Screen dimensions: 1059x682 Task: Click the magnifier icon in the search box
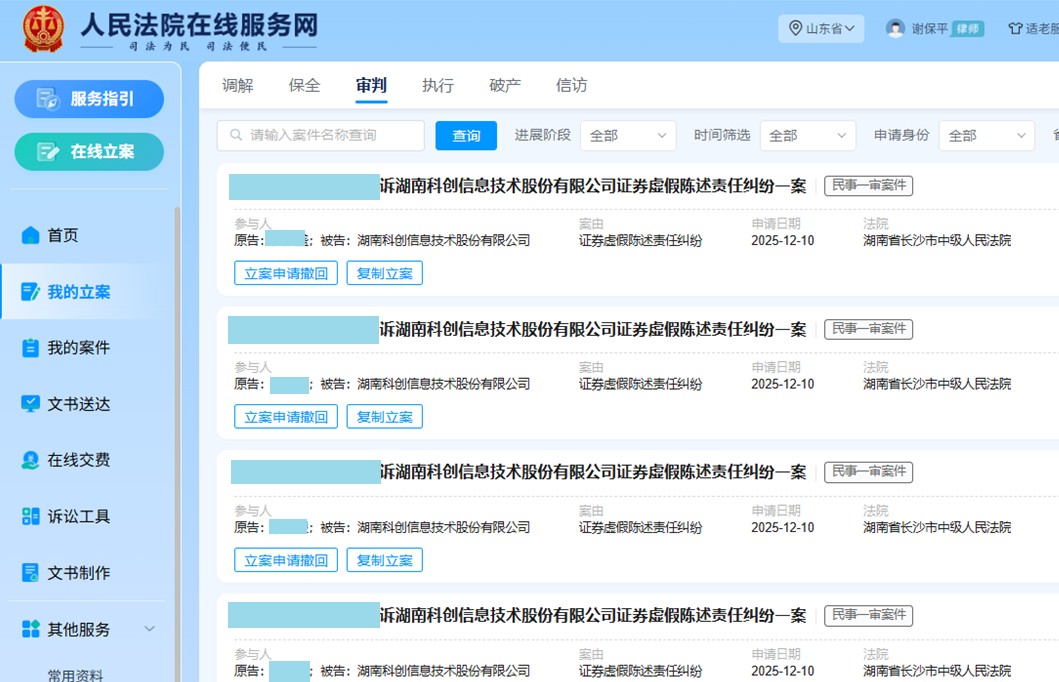click(236, 135)
